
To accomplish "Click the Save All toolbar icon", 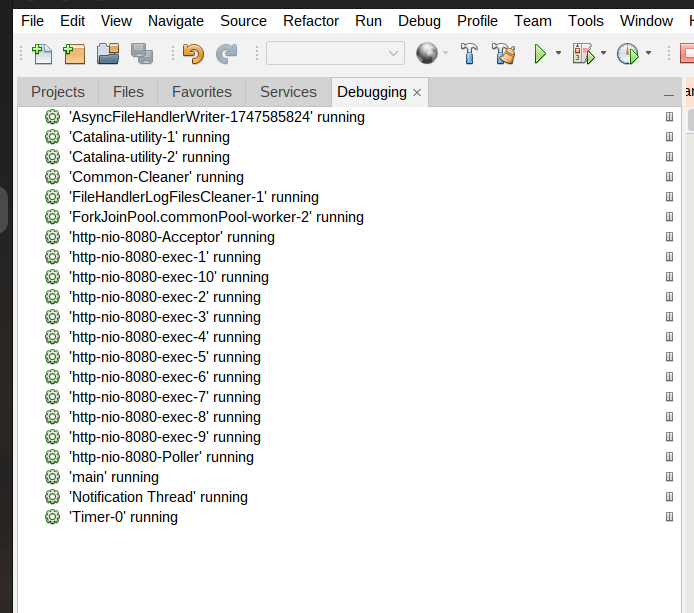I will pyautogui.click(x=142, y=54).
